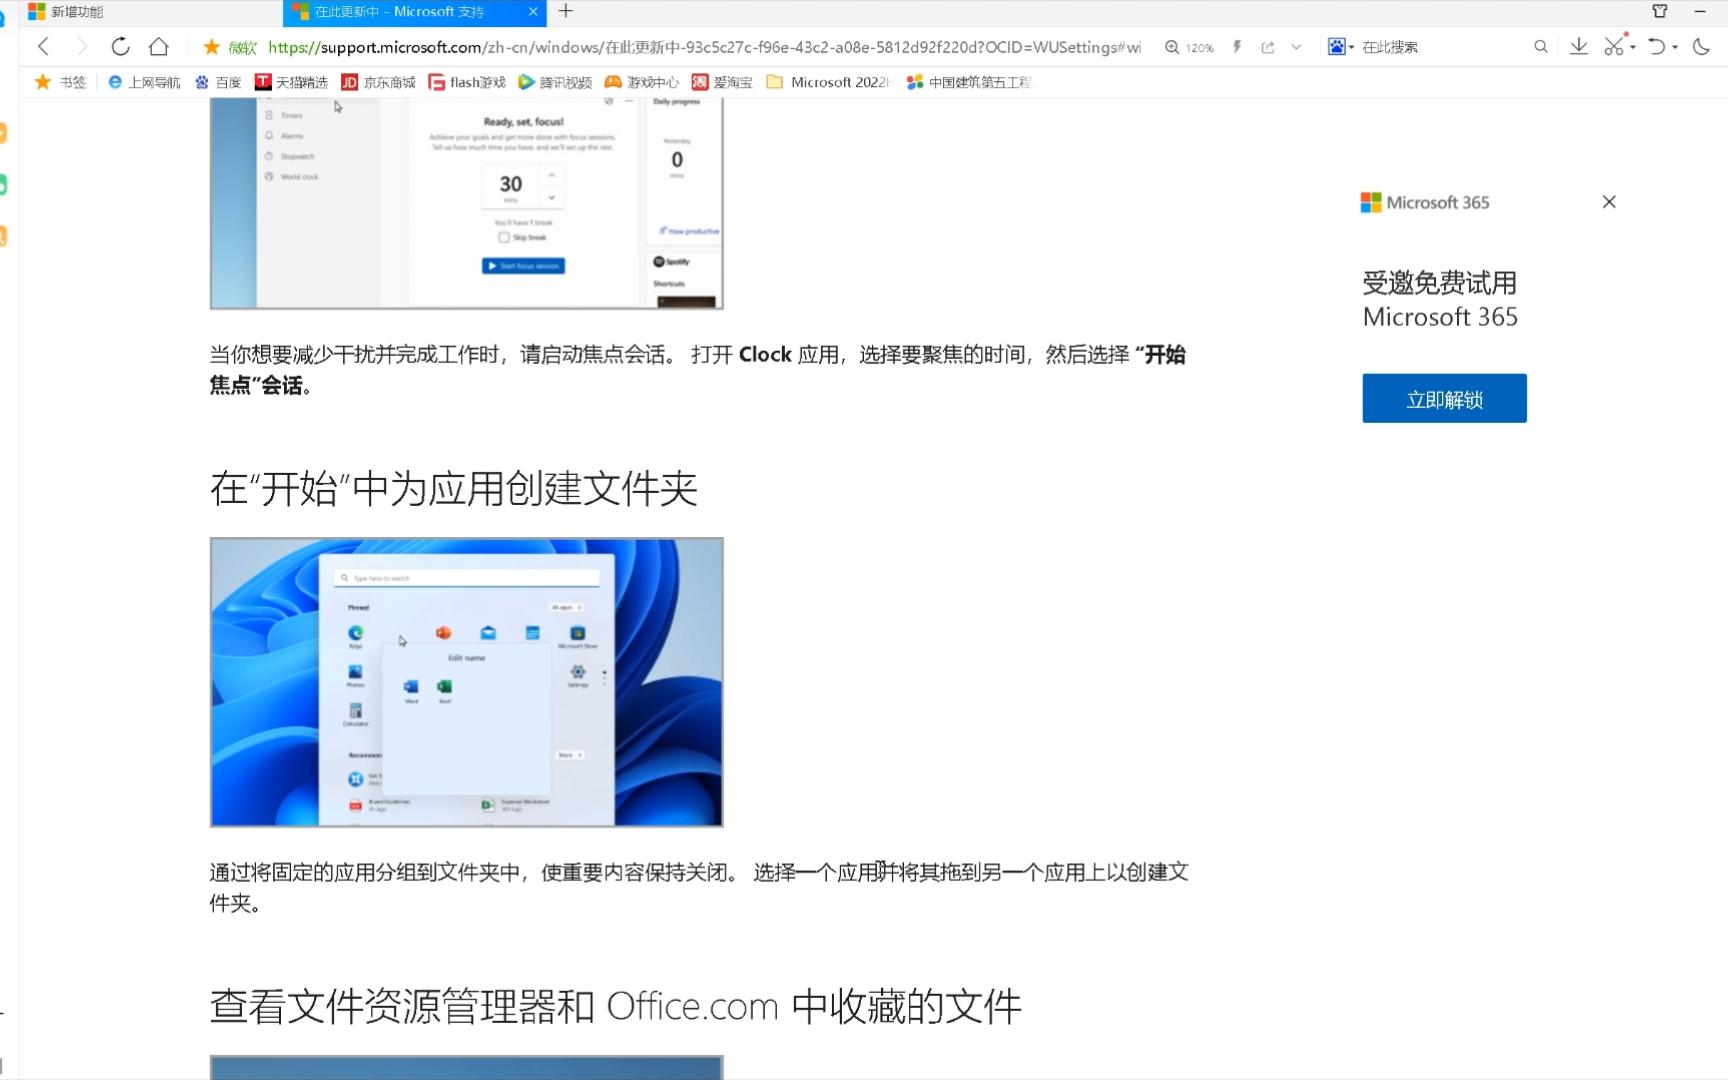Viewport: 1728px width, 1080px height.
Task: Expand the undo closed tab dropdown arrow
Action: pos(1675,47)
